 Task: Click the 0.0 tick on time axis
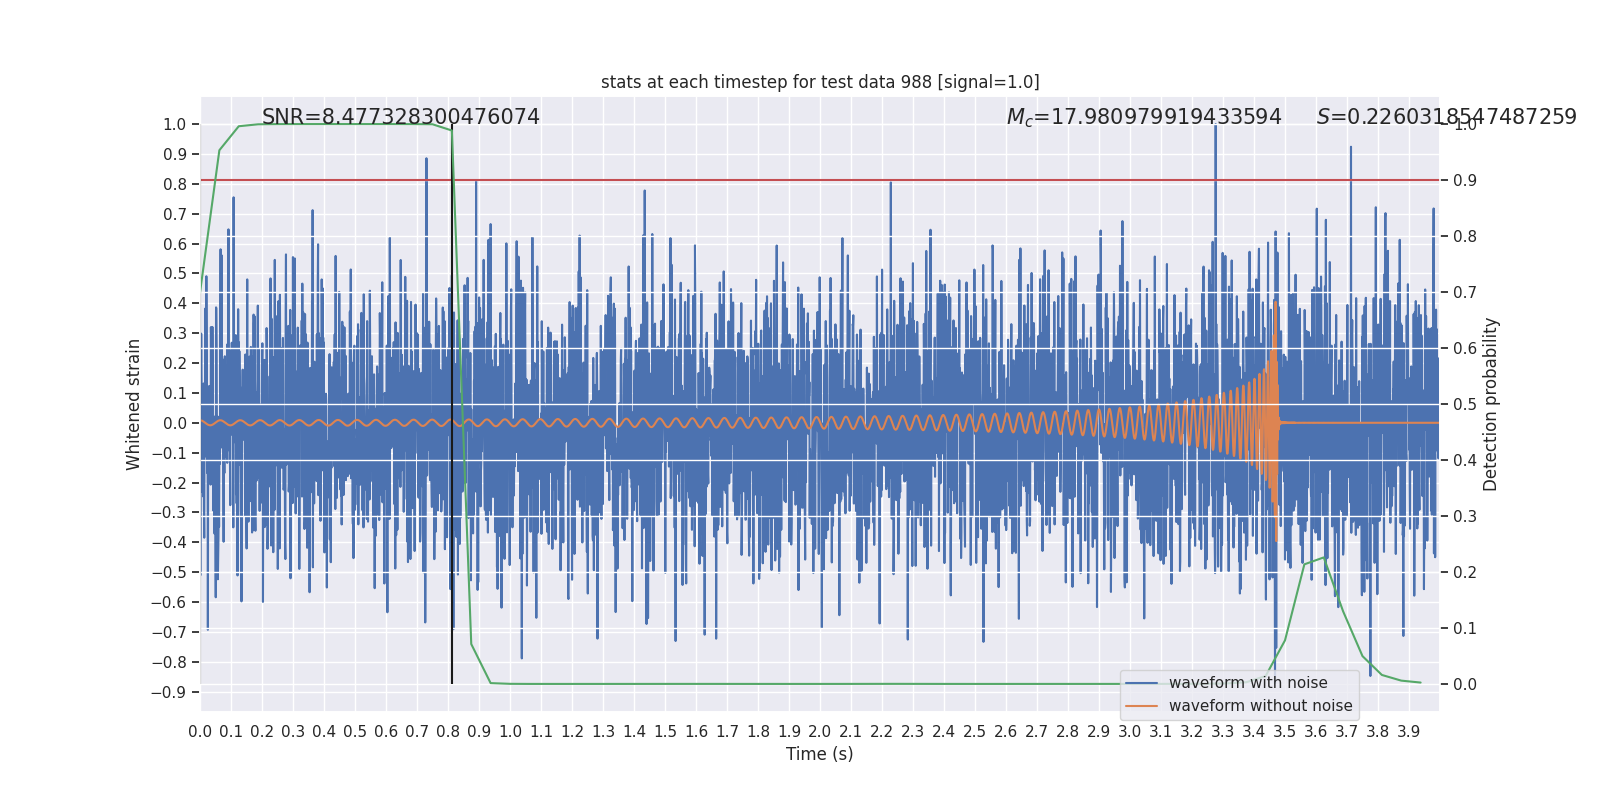point(200,732)
